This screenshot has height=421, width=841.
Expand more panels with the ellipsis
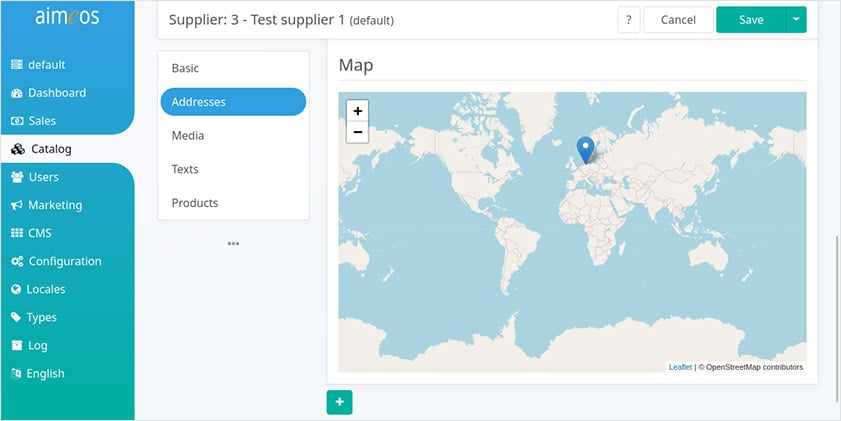pyautogui.click(x=233, y=243)
